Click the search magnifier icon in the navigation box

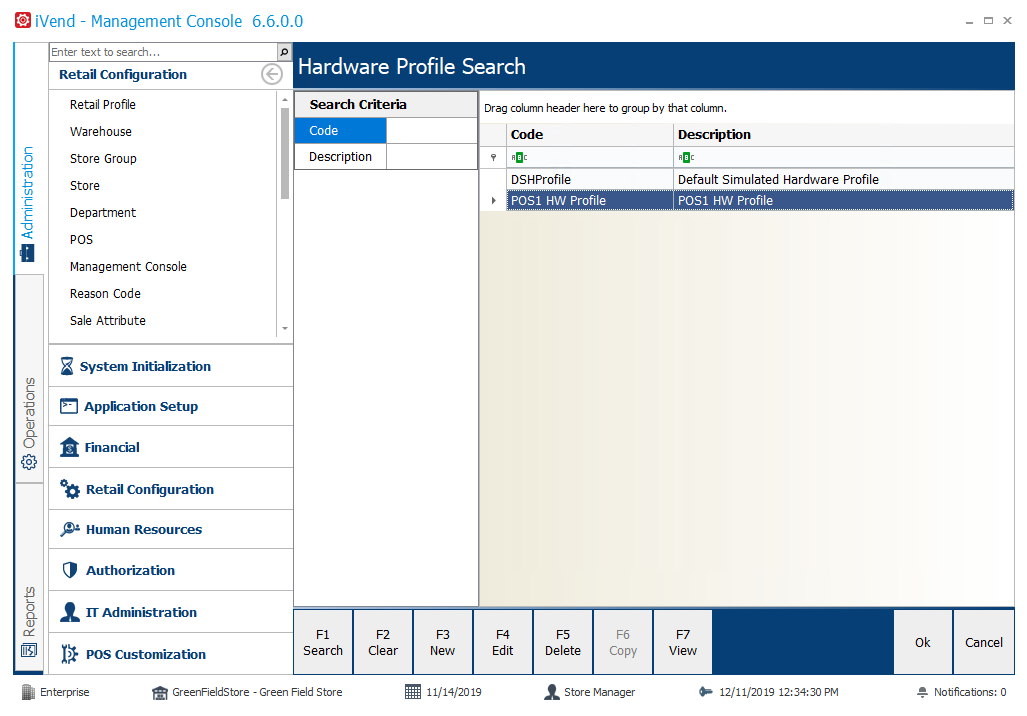pyautogui.click(x=284, y=52)
